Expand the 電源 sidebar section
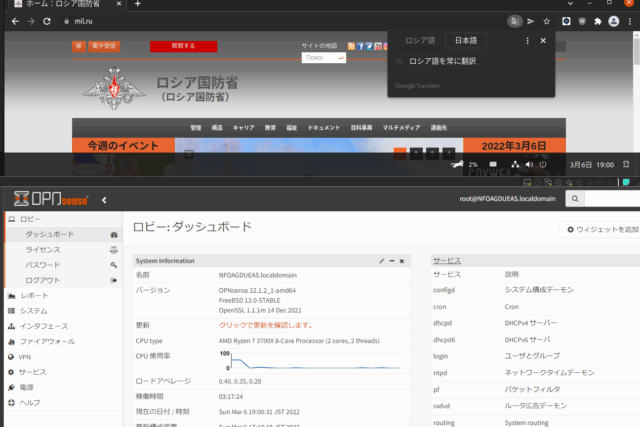The height and width of the screenshot is (427, 640). 63,387
